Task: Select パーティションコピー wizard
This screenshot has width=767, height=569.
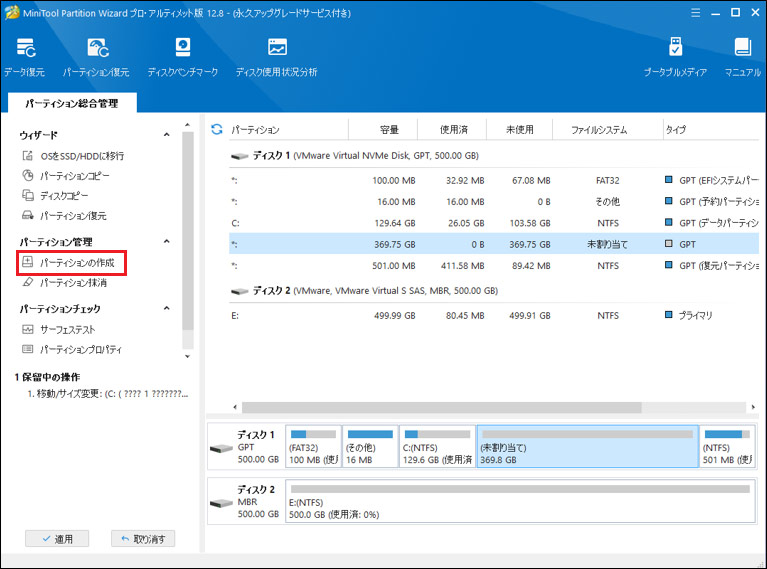Action: click(66, 176)
